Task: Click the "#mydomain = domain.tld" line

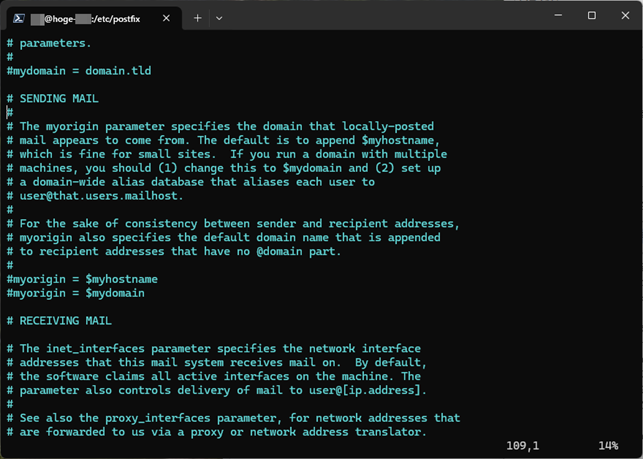Action: [x=79, y=71]
